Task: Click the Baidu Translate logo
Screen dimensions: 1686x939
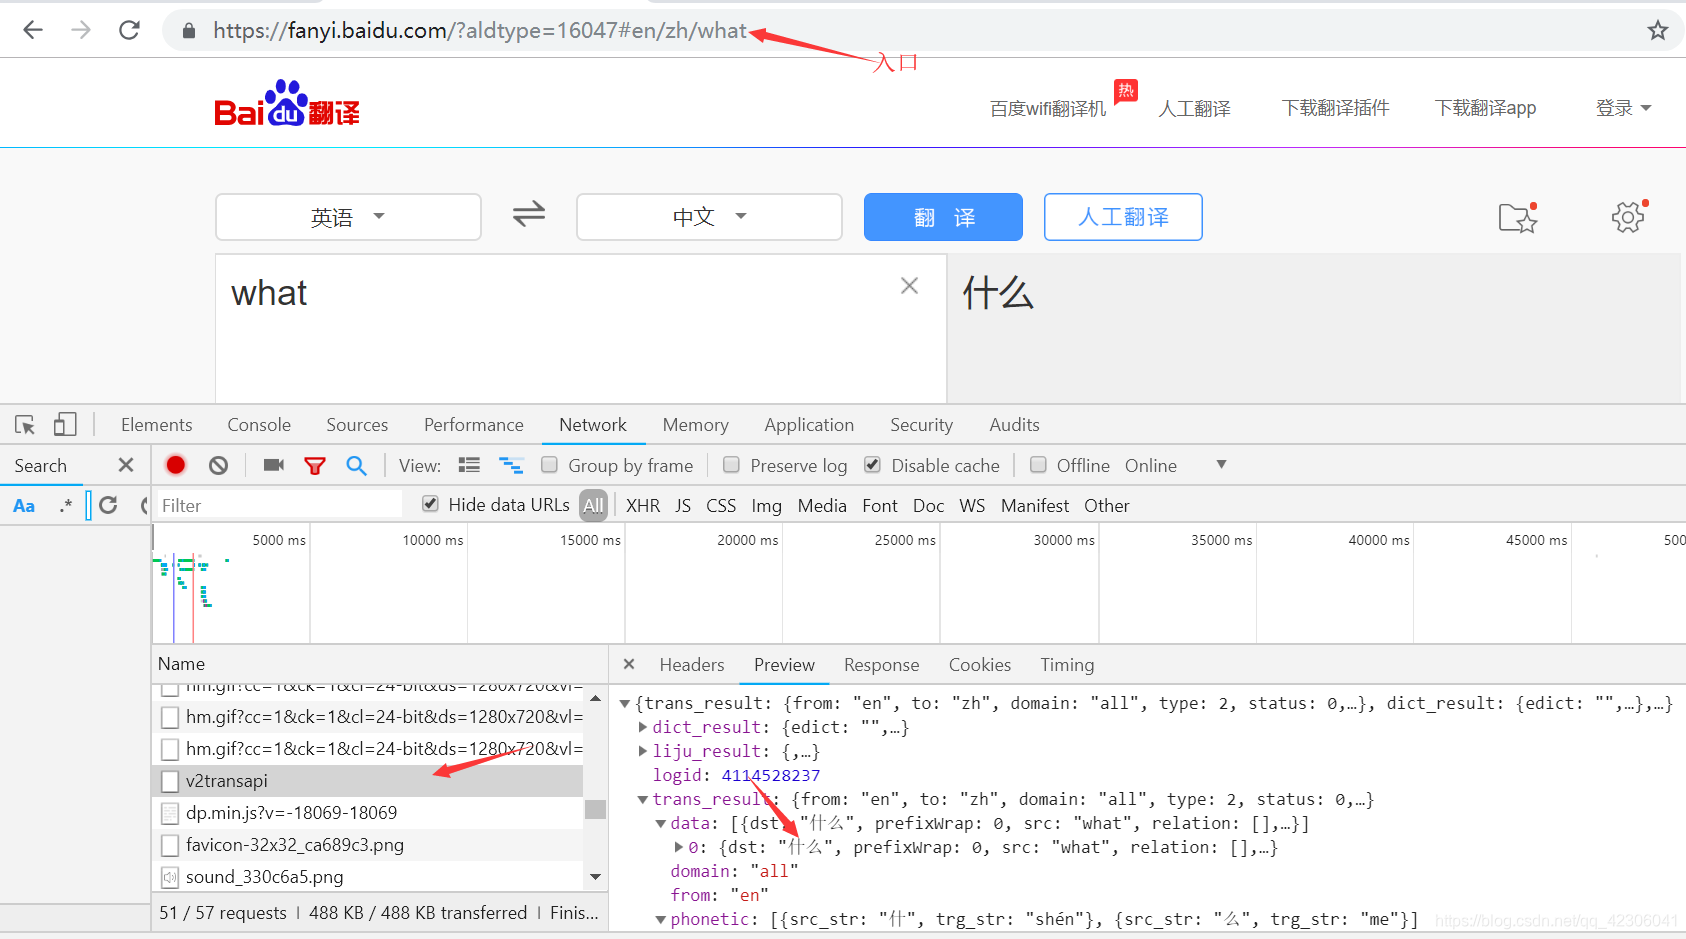Action: click(x=287, y=103)
